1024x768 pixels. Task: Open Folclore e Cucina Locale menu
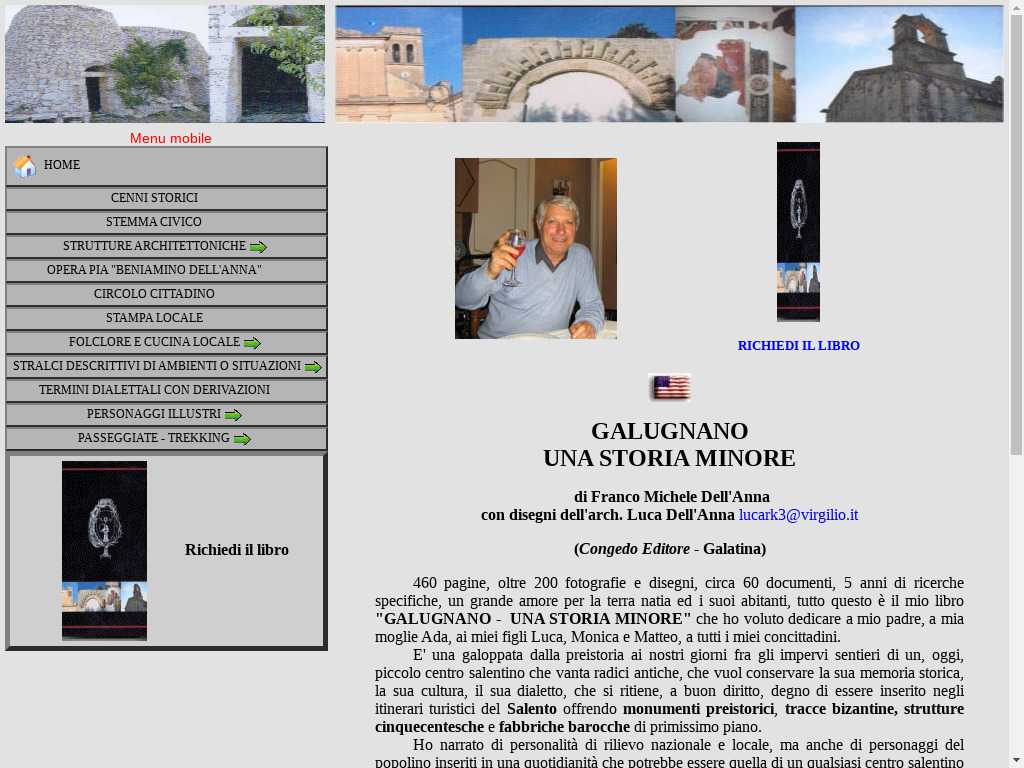click(x=166, y=342)
